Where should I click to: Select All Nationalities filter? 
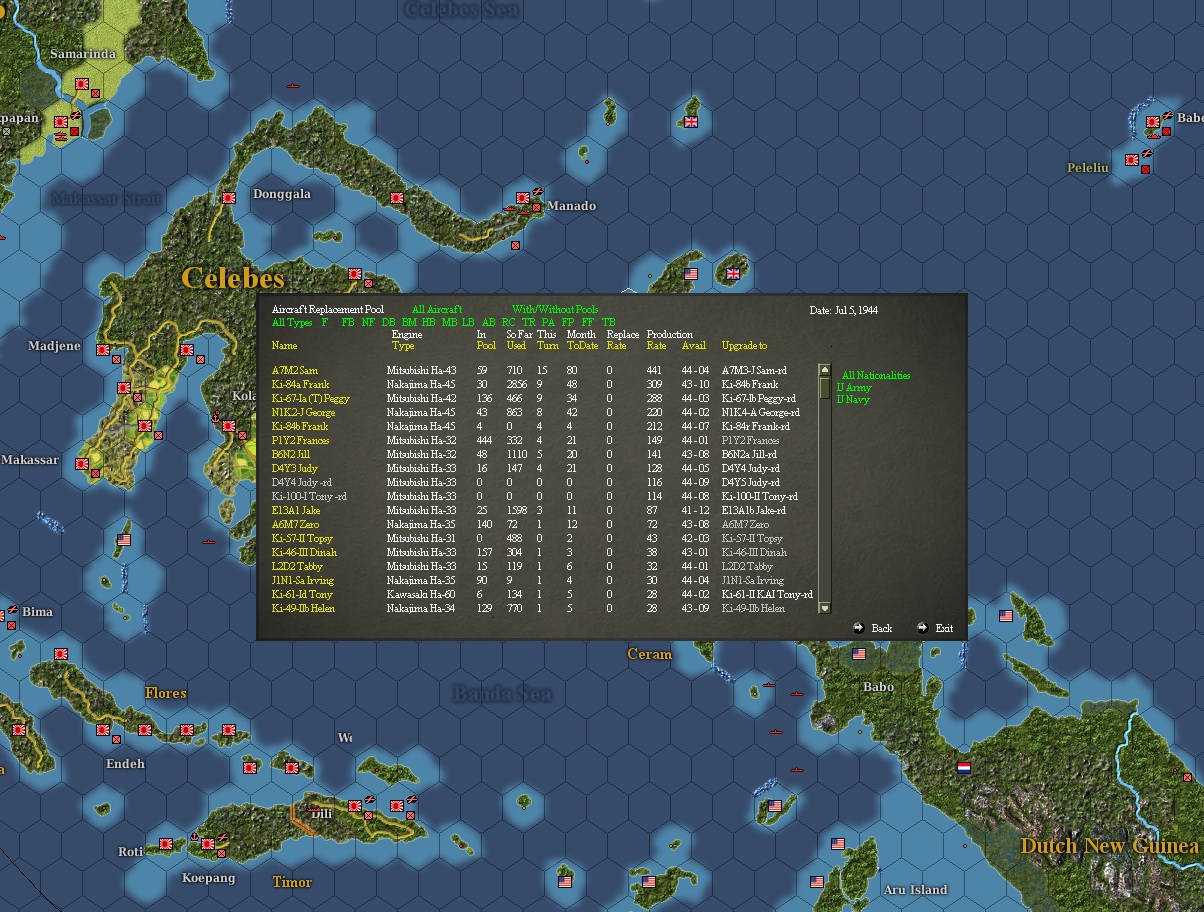(876, 376)
